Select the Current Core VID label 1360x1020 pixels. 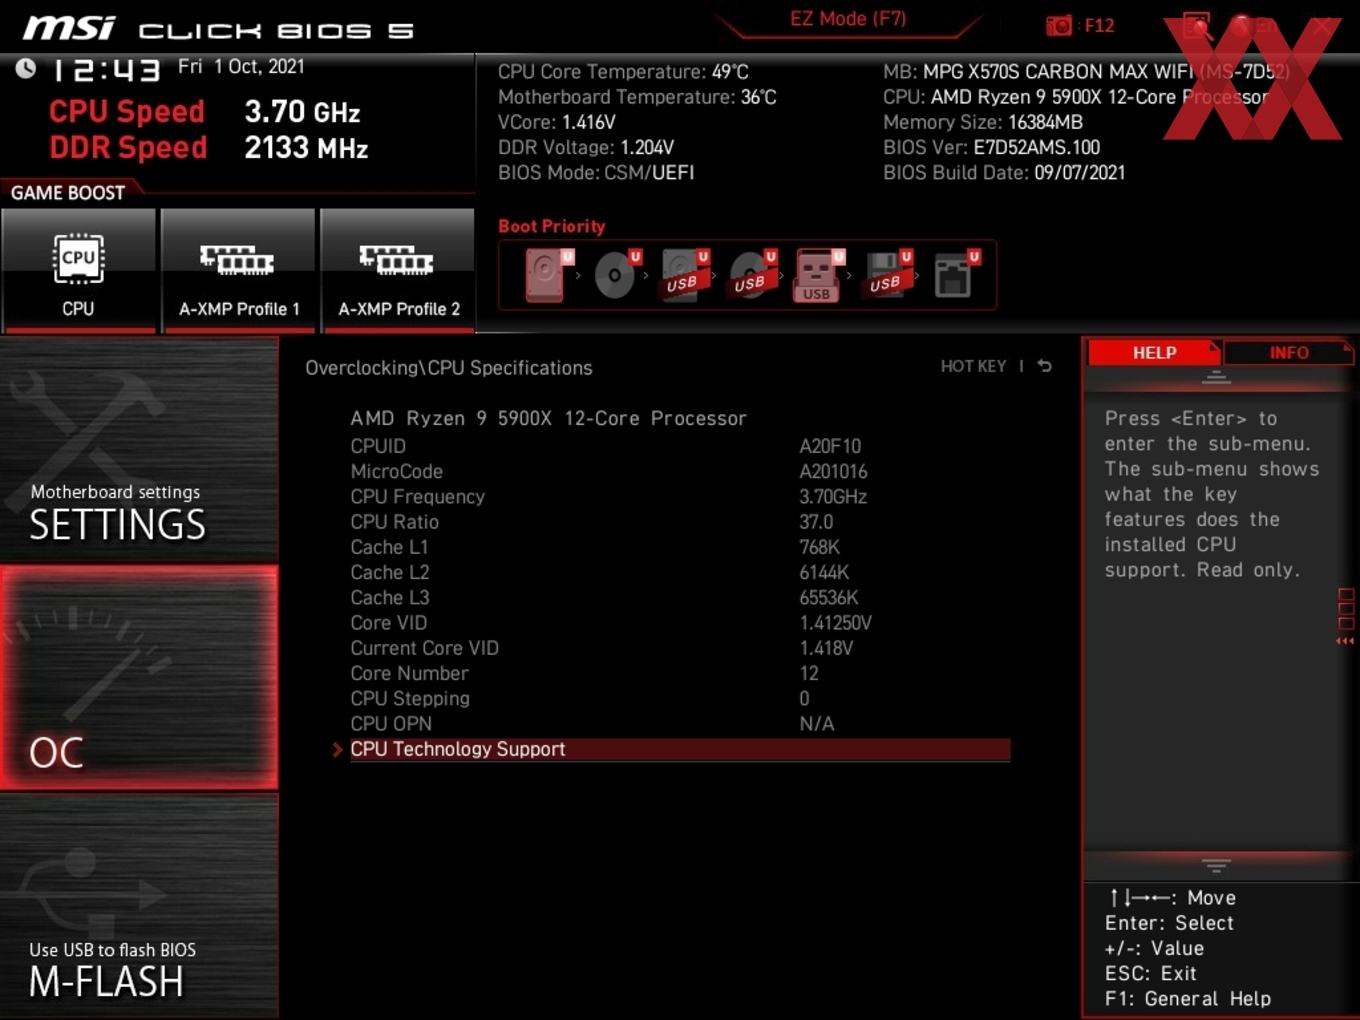tap(424, 648)
